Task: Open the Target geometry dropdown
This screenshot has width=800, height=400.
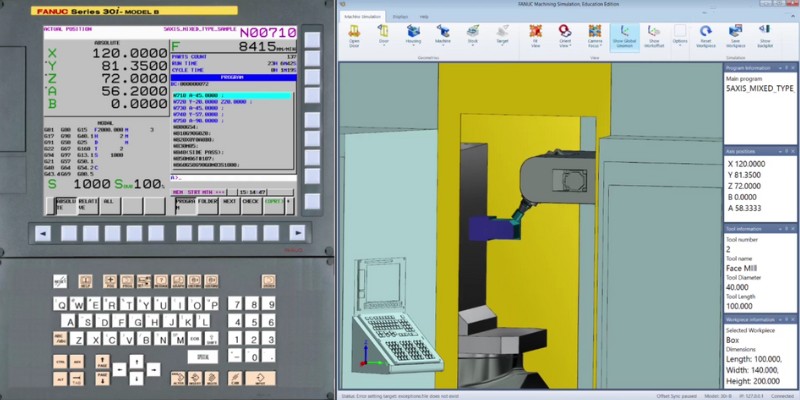Action: (x=502, y=36)
